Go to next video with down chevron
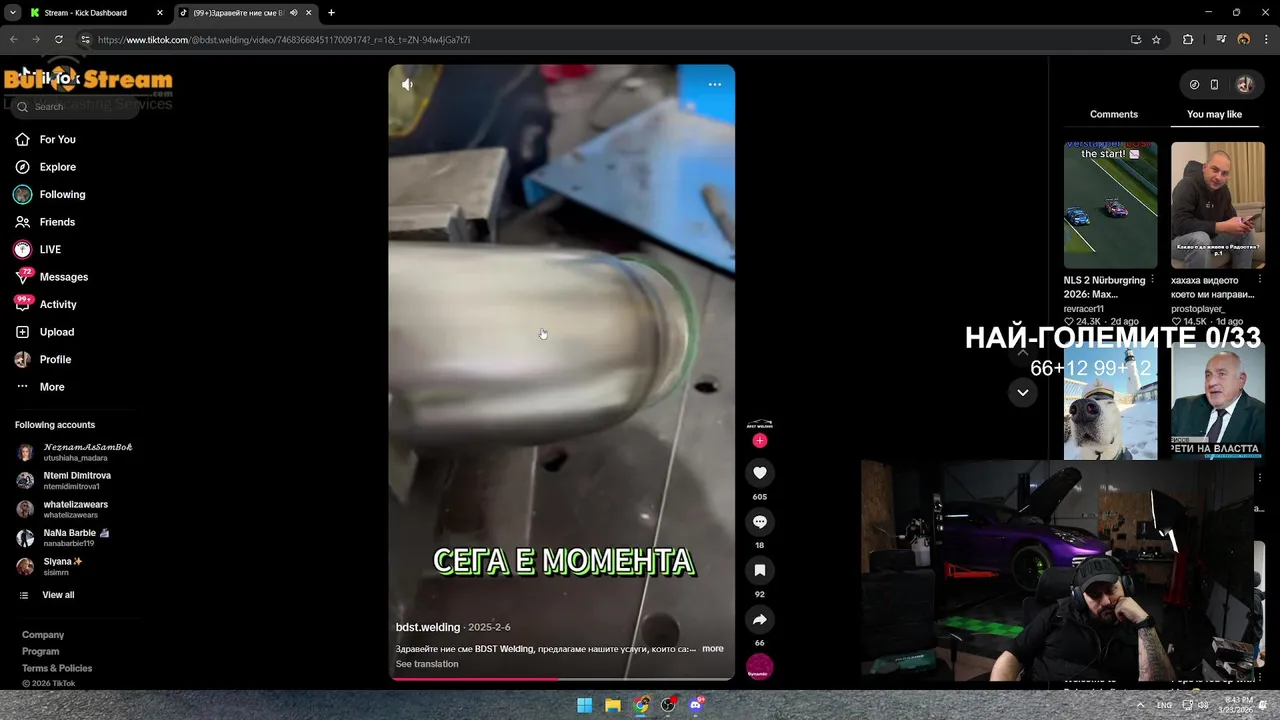Image resolution: width=1280 pixels, height=720 pixels. click(1022, 392)
